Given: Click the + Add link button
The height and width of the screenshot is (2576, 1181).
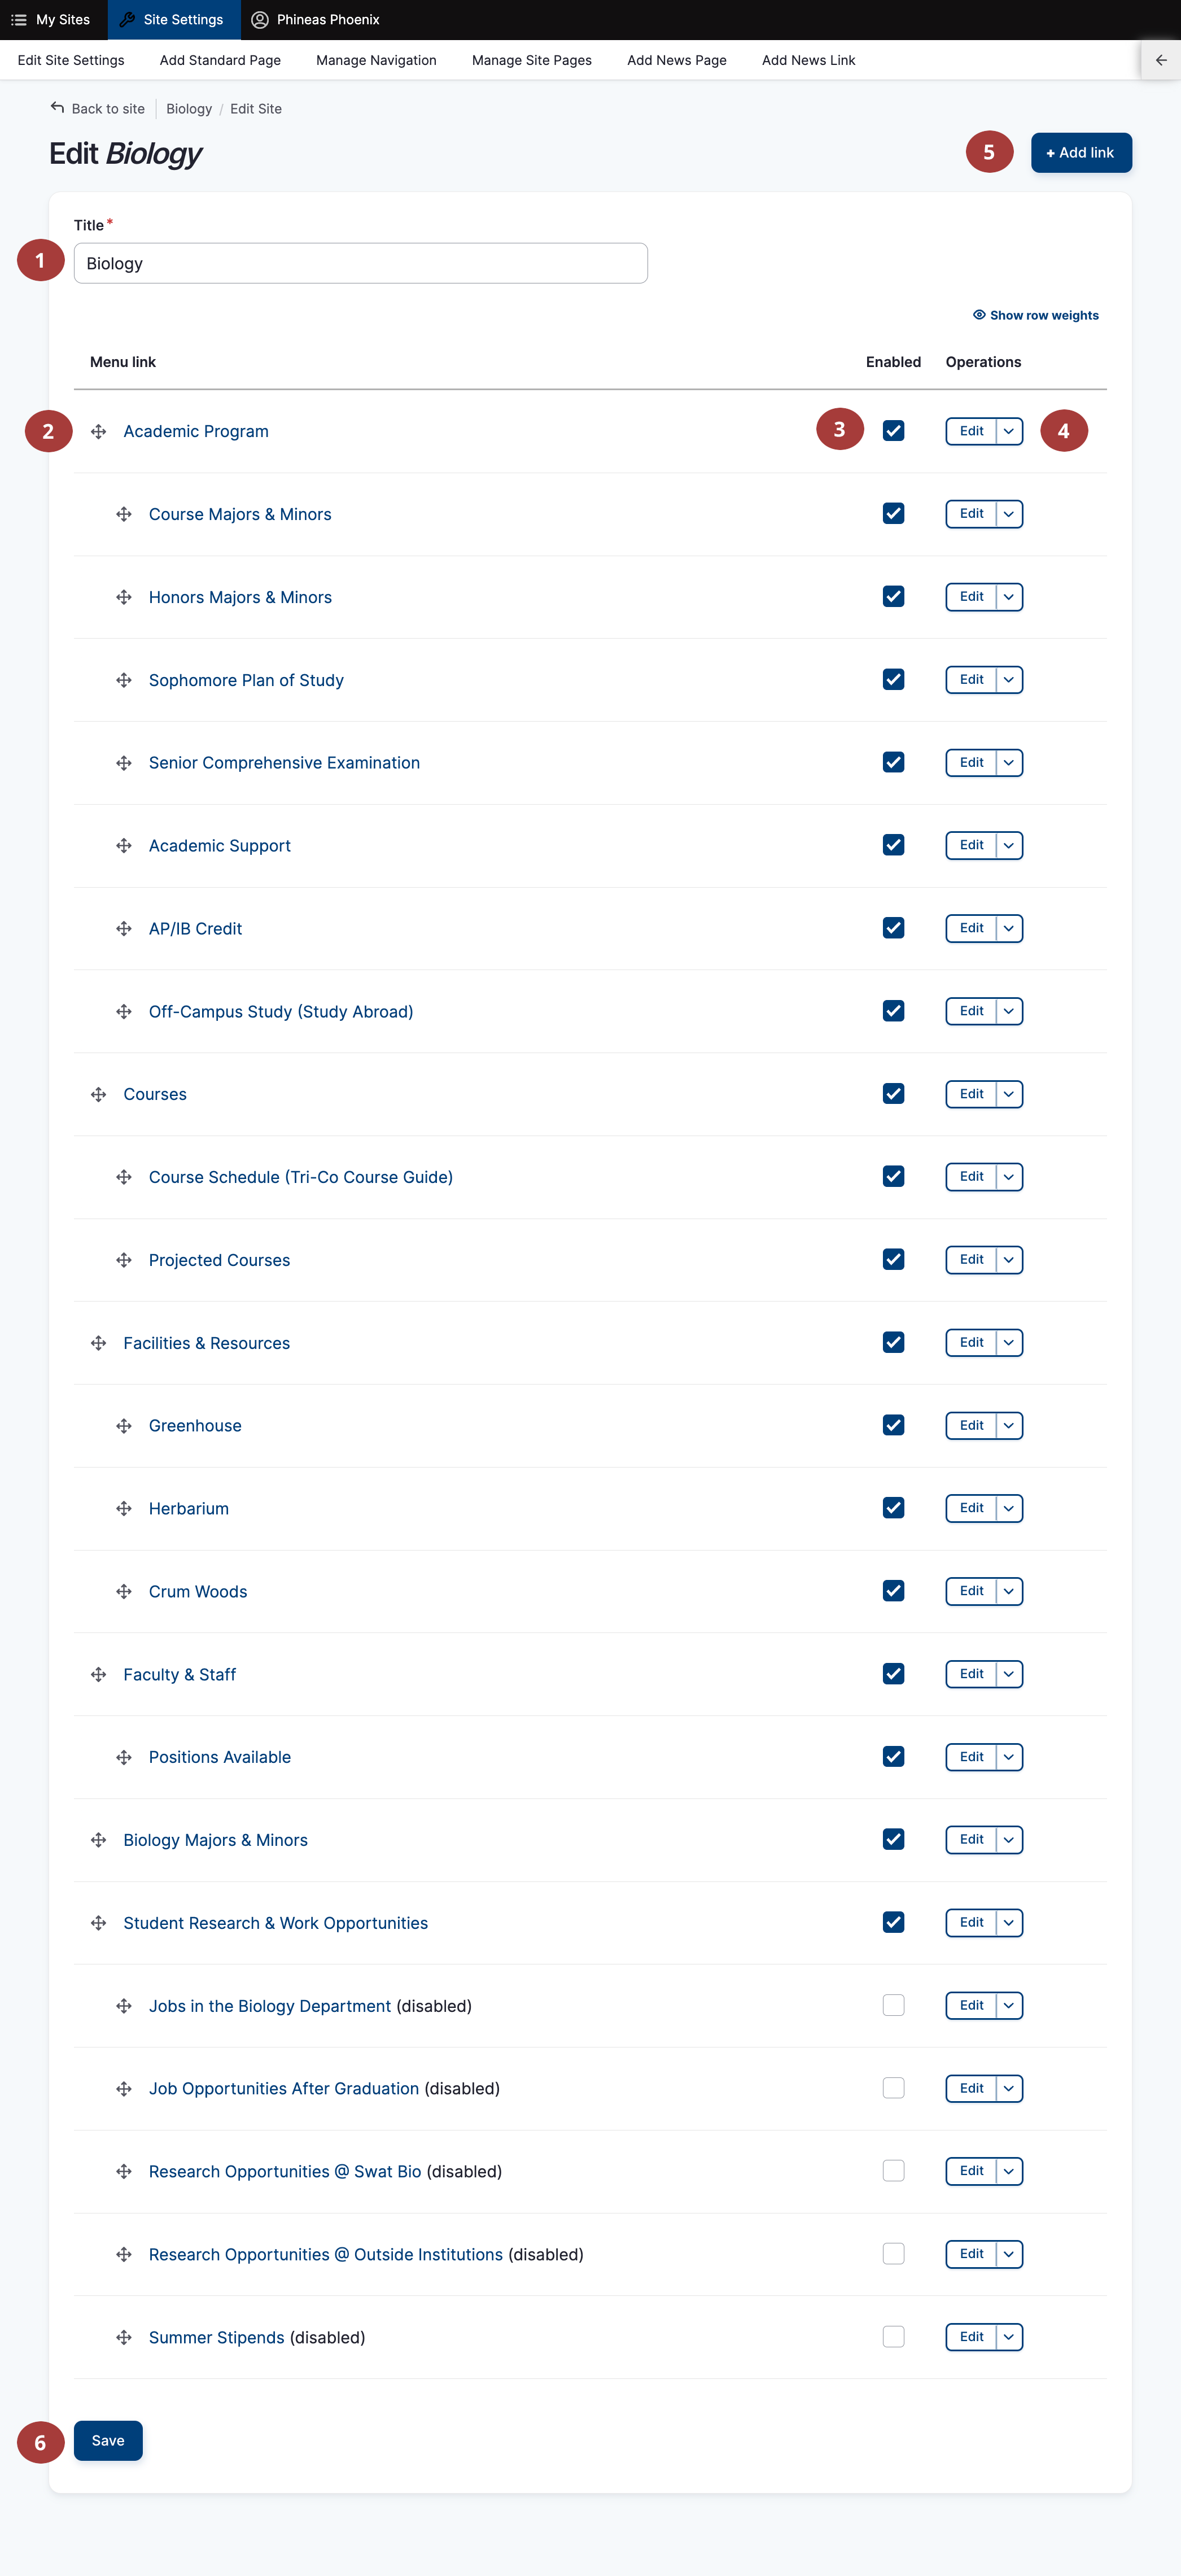Looking at the screenshot, I should click(x=1081, y=153).
